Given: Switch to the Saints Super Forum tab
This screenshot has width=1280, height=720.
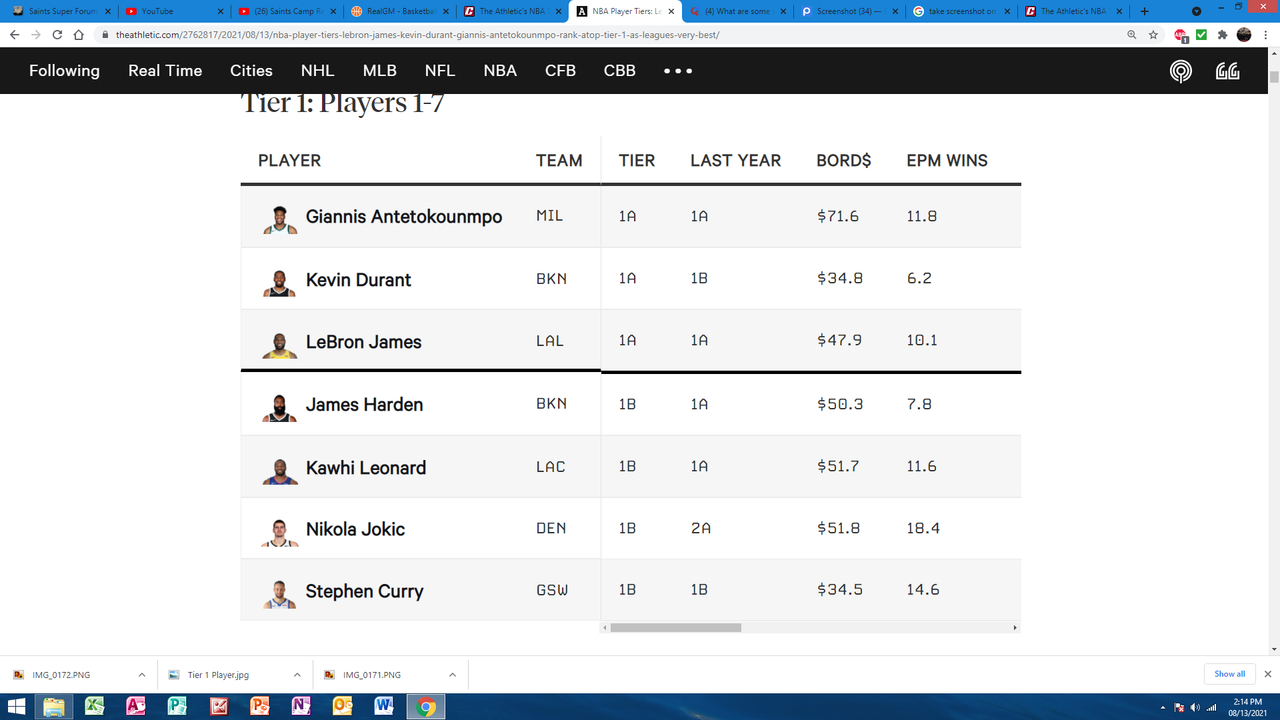Looking at the screenshot, I should click(60, 11).
